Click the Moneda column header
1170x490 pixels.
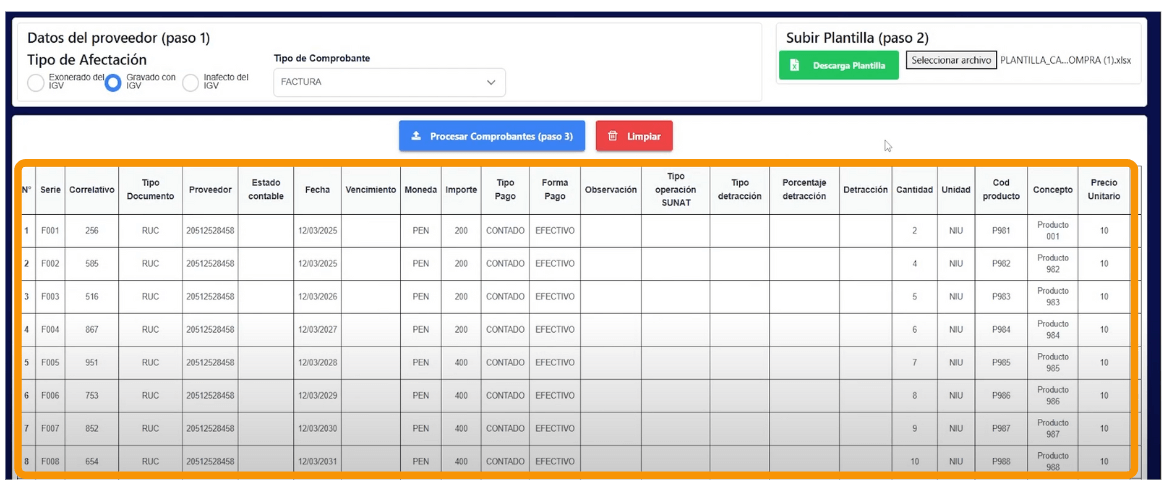coord(421,190)
